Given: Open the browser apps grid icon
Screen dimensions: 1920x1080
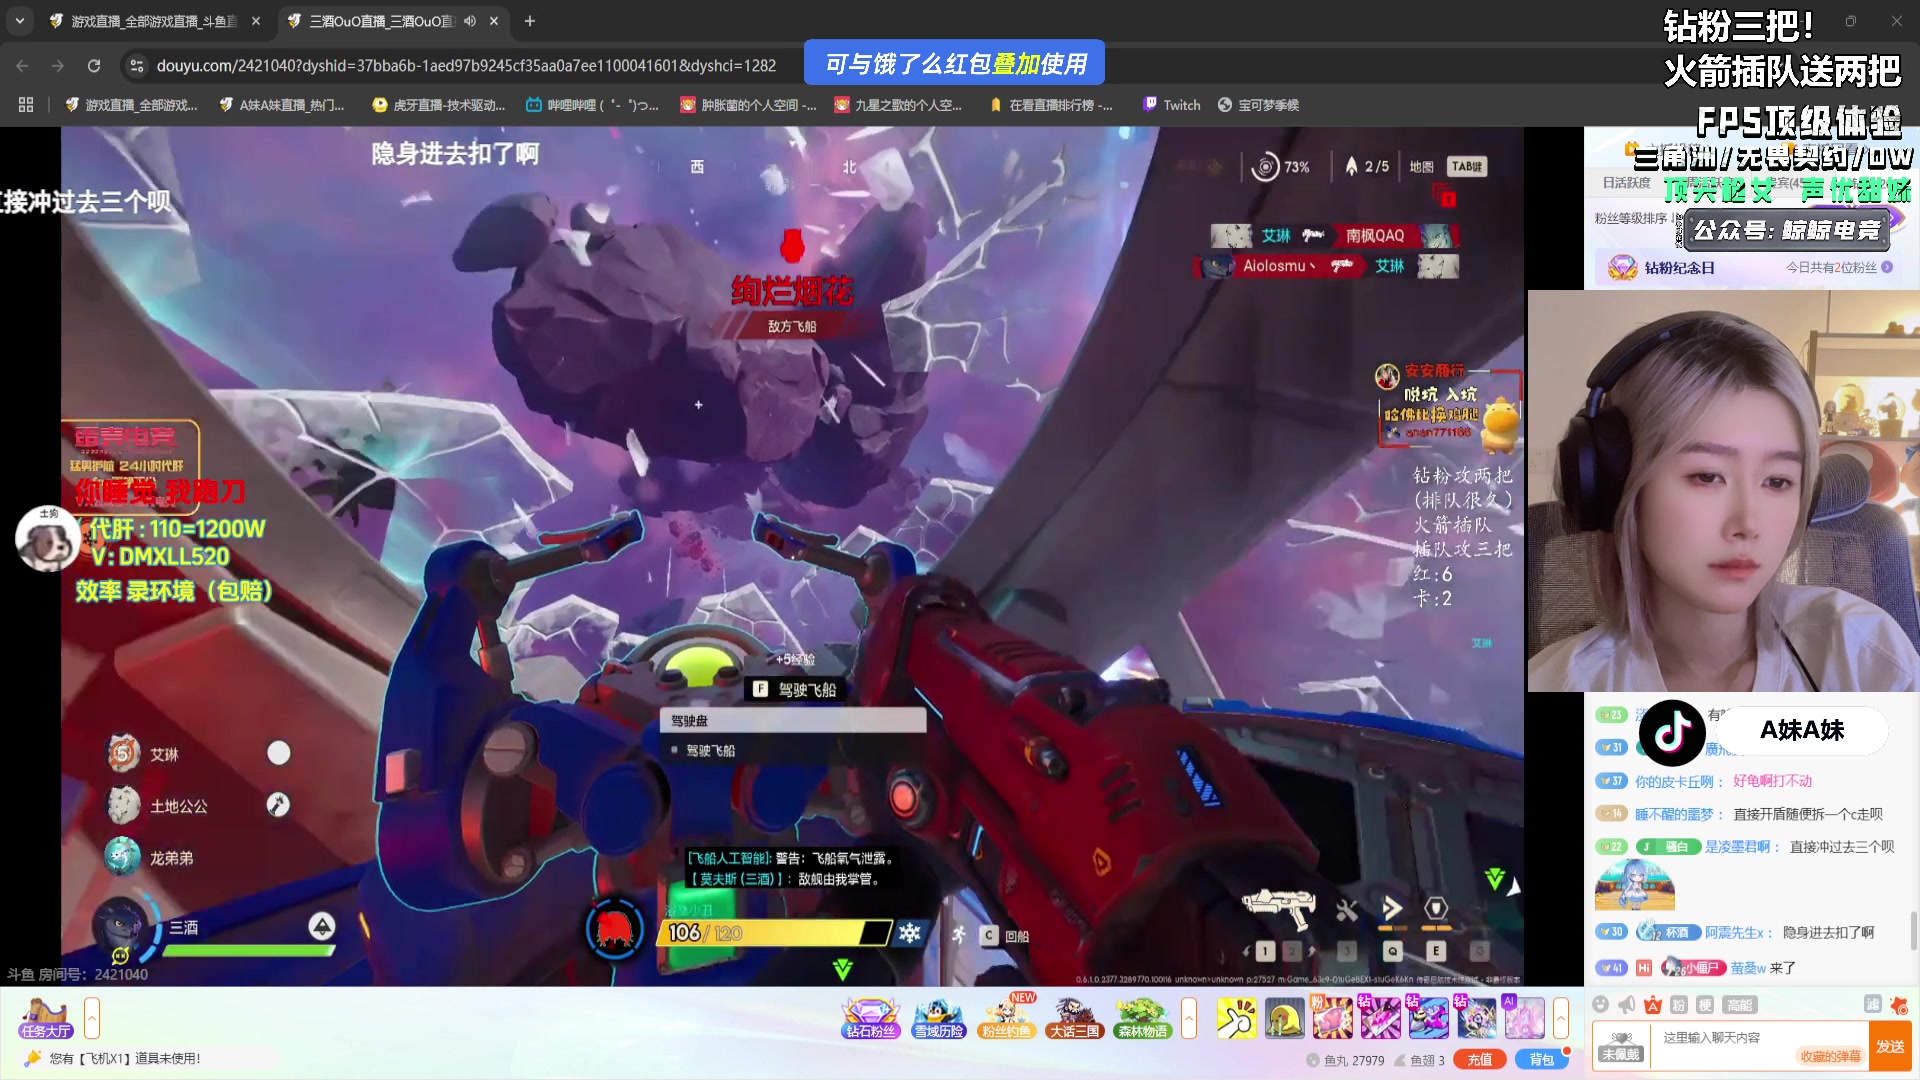Looking at the screenshot, I should [x=26, y=105].
